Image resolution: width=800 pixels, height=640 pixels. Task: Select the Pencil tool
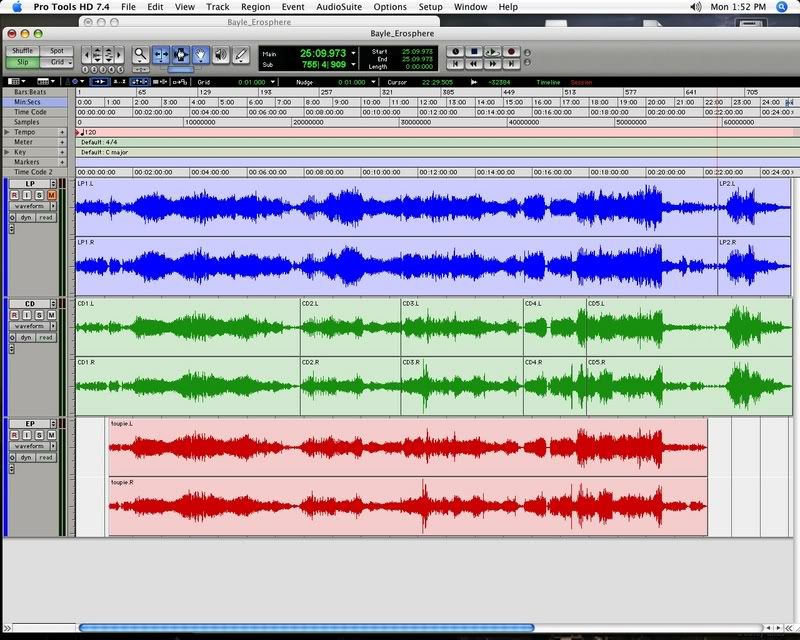pyautogui.click(x=240, y=55)
